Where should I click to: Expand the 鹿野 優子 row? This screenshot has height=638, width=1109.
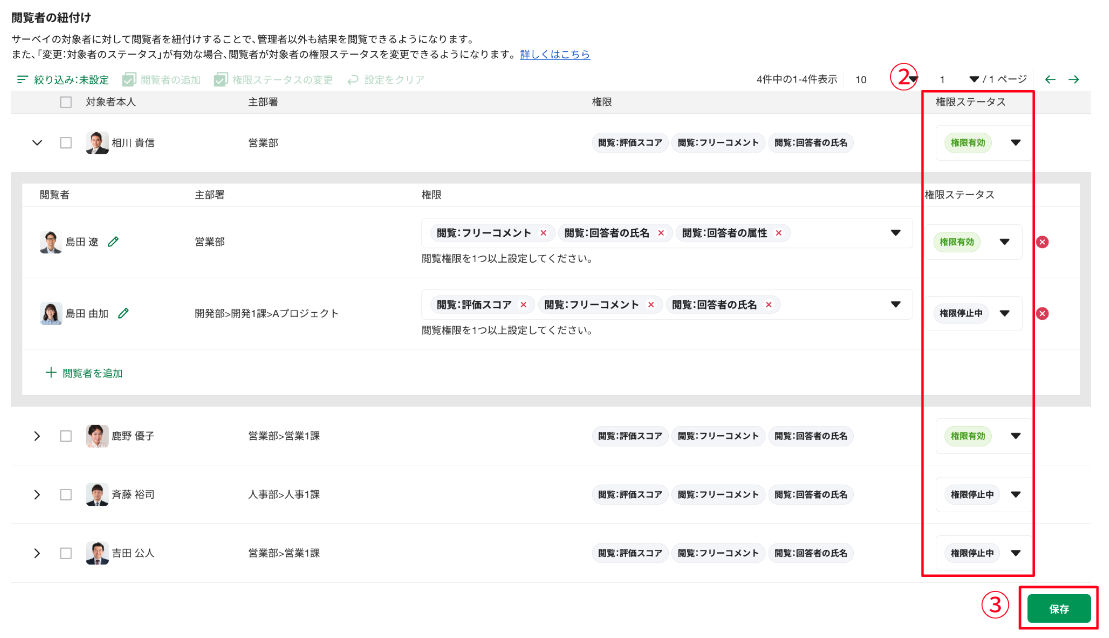(37, 436)
